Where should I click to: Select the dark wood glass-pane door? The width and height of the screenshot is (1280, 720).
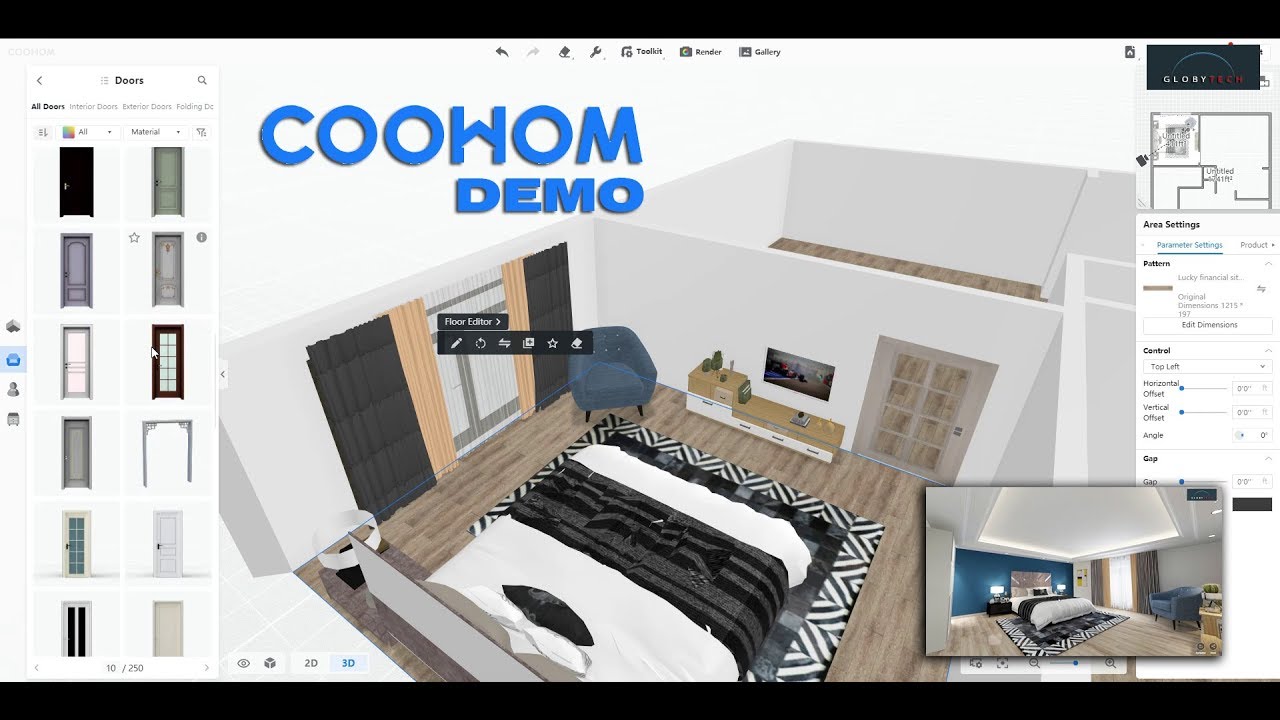tap(168, 362)
